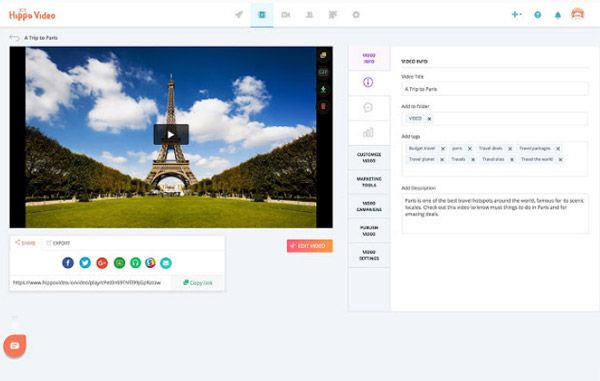Click Copy link button
600x381 pixels.
[x=197, y=283]
